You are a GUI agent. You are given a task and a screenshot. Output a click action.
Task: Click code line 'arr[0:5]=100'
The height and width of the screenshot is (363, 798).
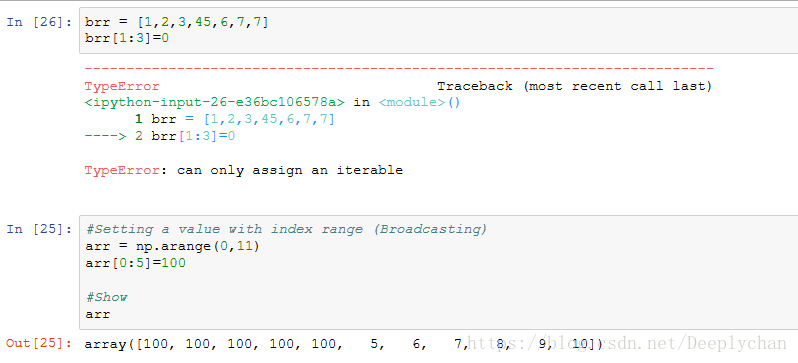tap(135, 263)
